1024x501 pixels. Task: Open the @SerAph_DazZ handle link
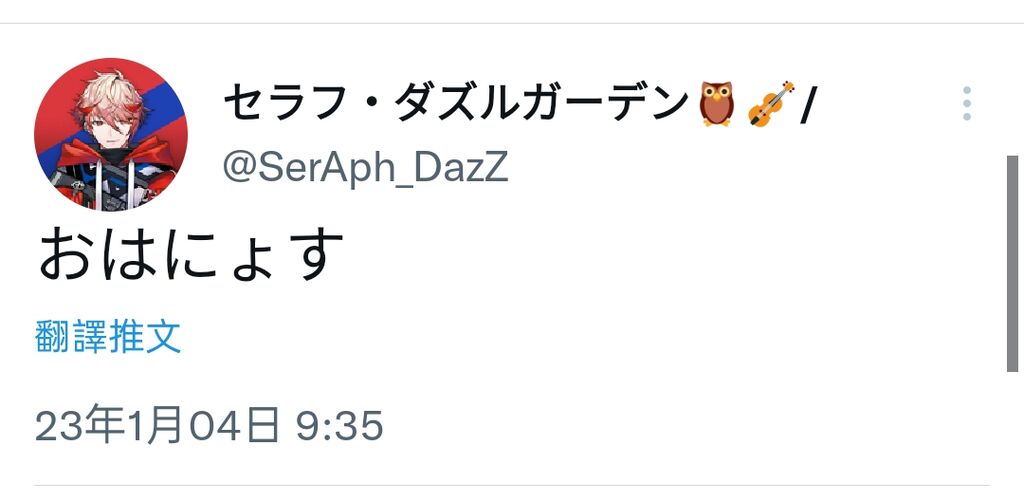click(x=365, y=168)
